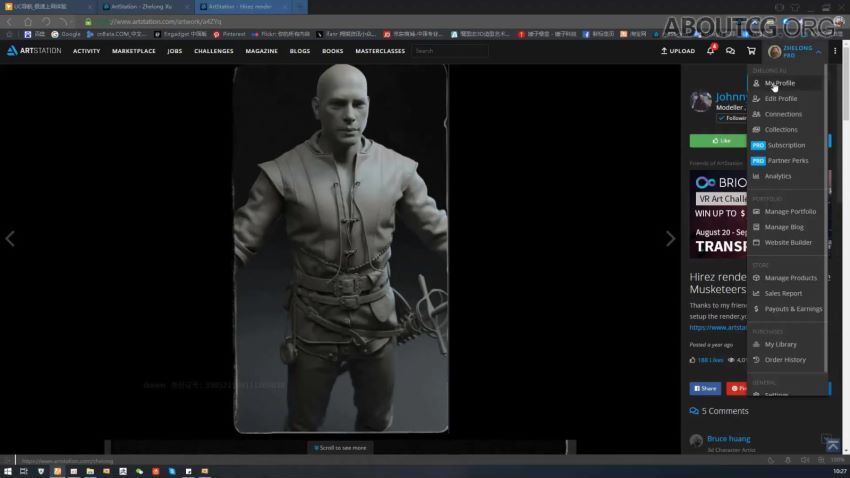Click the browser back button
Viewport: 850px width, 478px height.
(x=9, y=22)
